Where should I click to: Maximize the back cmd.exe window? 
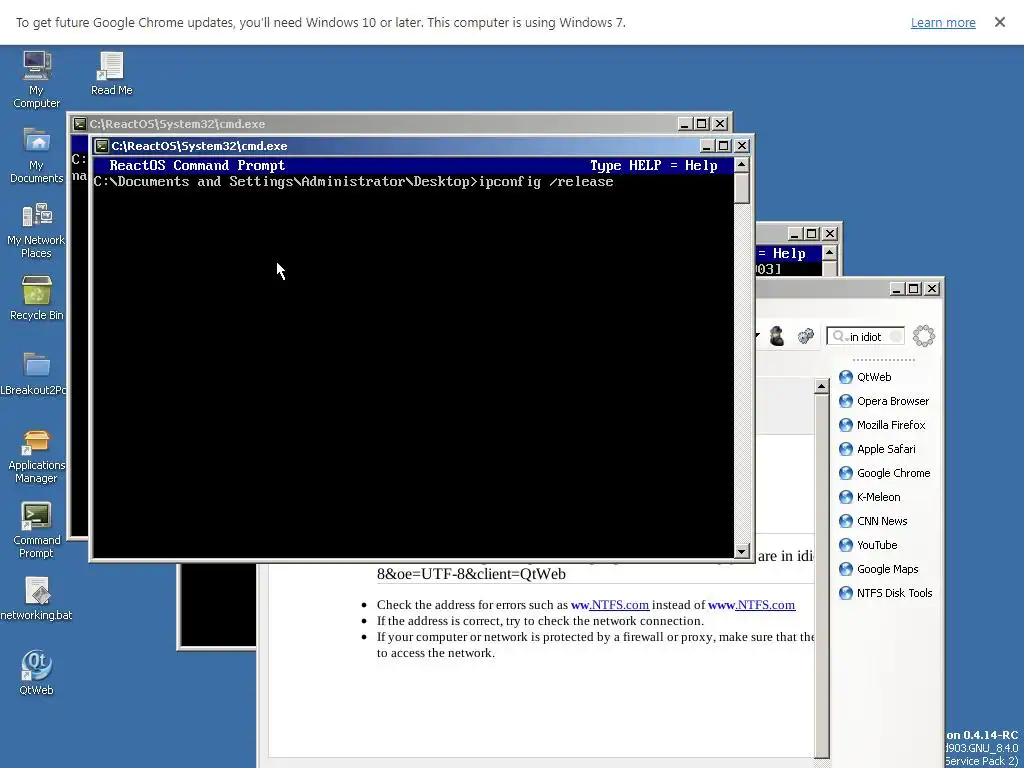pos(702,124)
